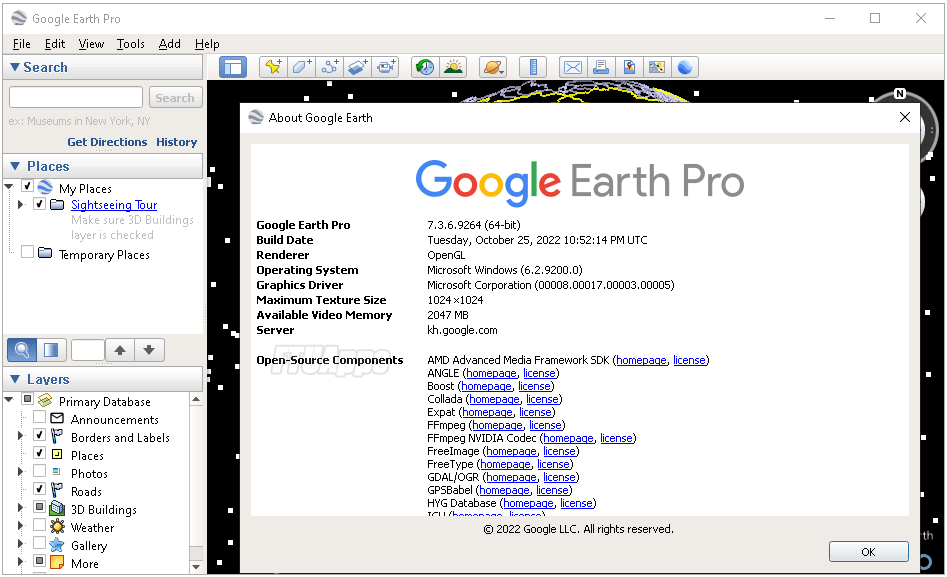The width and height of the screenshot is (947, 577).
Task: Disable the Borders and Labels checkbox
Action: [x=39, y=434]
